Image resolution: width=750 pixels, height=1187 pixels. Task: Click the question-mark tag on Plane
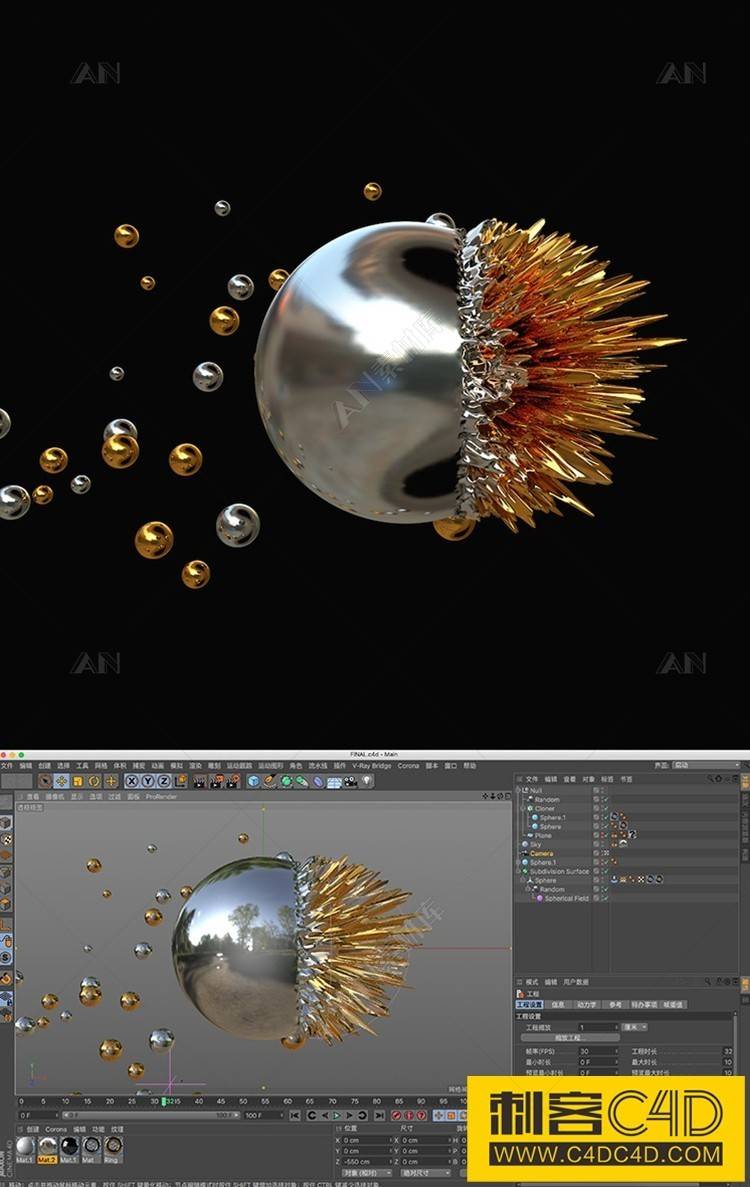[632, 835]
